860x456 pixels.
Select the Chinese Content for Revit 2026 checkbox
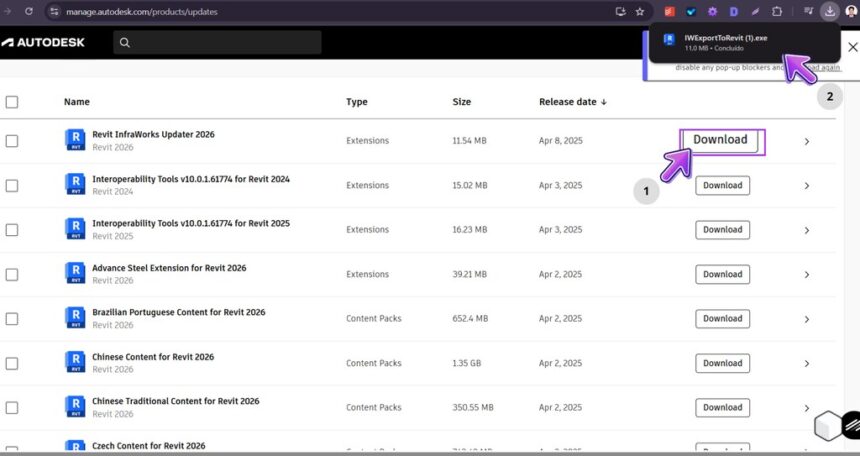coord(12,363)
